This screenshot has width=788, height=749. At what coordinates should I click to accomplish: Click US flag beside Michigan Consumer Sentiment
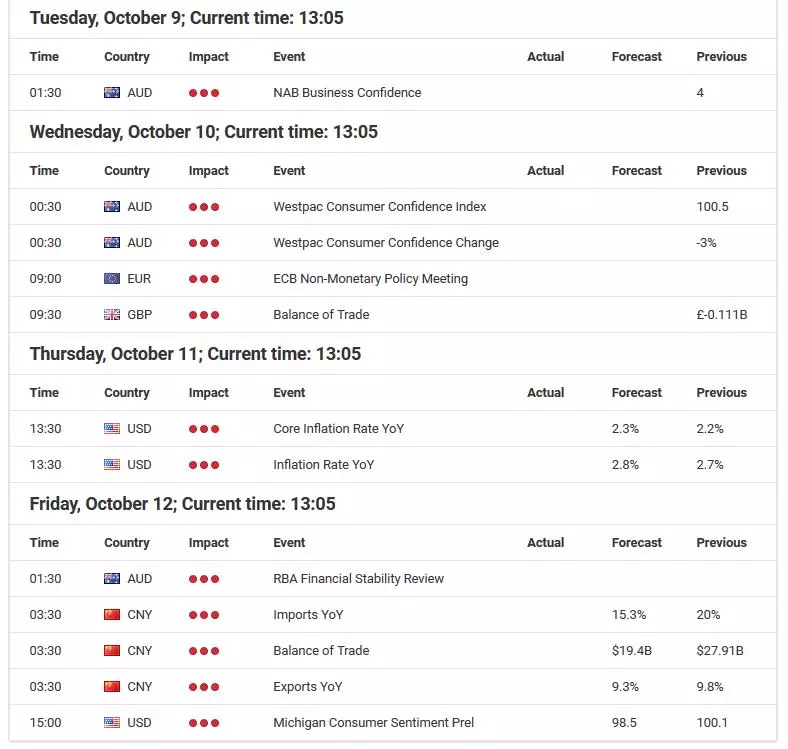pos(112,722)
